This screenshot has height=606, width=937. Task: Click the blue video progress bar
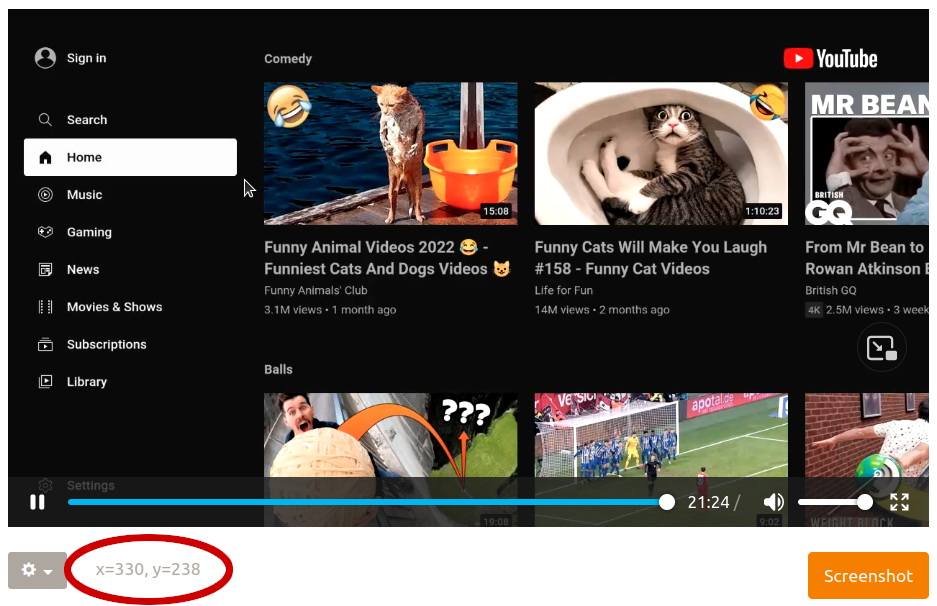[x=368, y=502]
